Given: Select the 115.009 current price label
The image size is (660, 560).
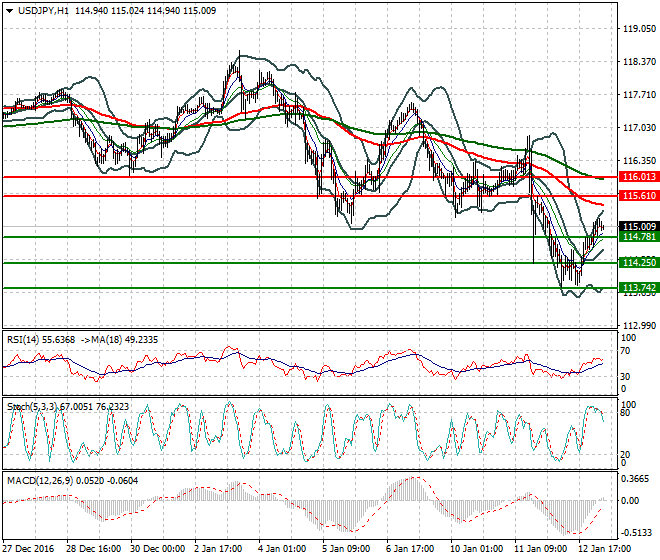Looking at the screenshot, I should (639, 227).
